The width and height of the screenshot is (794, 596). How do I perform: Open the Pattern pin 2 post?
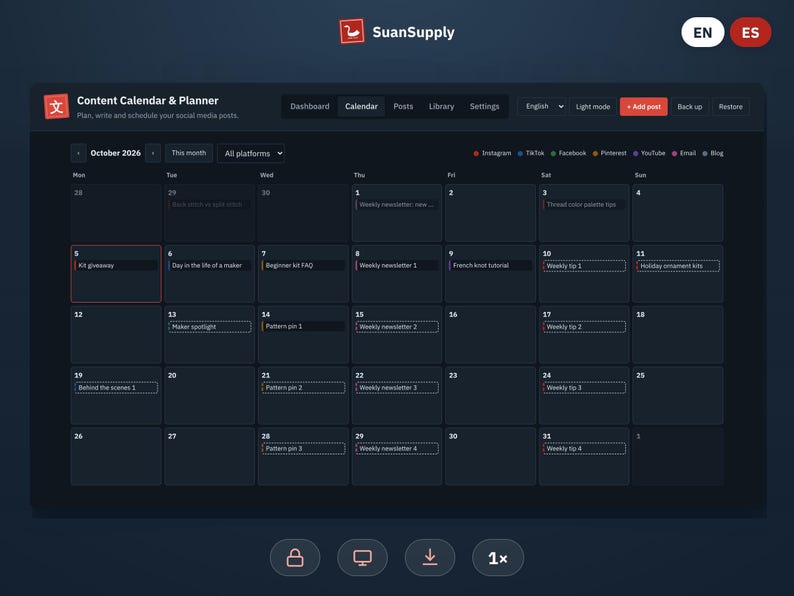303,387
